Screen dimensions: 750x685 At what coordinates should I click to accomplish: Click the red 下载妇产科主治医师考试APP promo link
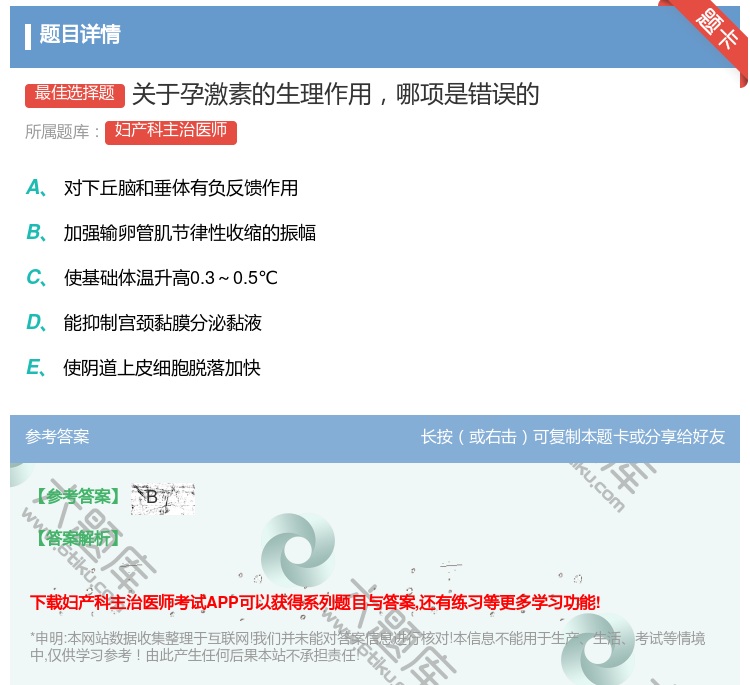315,602
